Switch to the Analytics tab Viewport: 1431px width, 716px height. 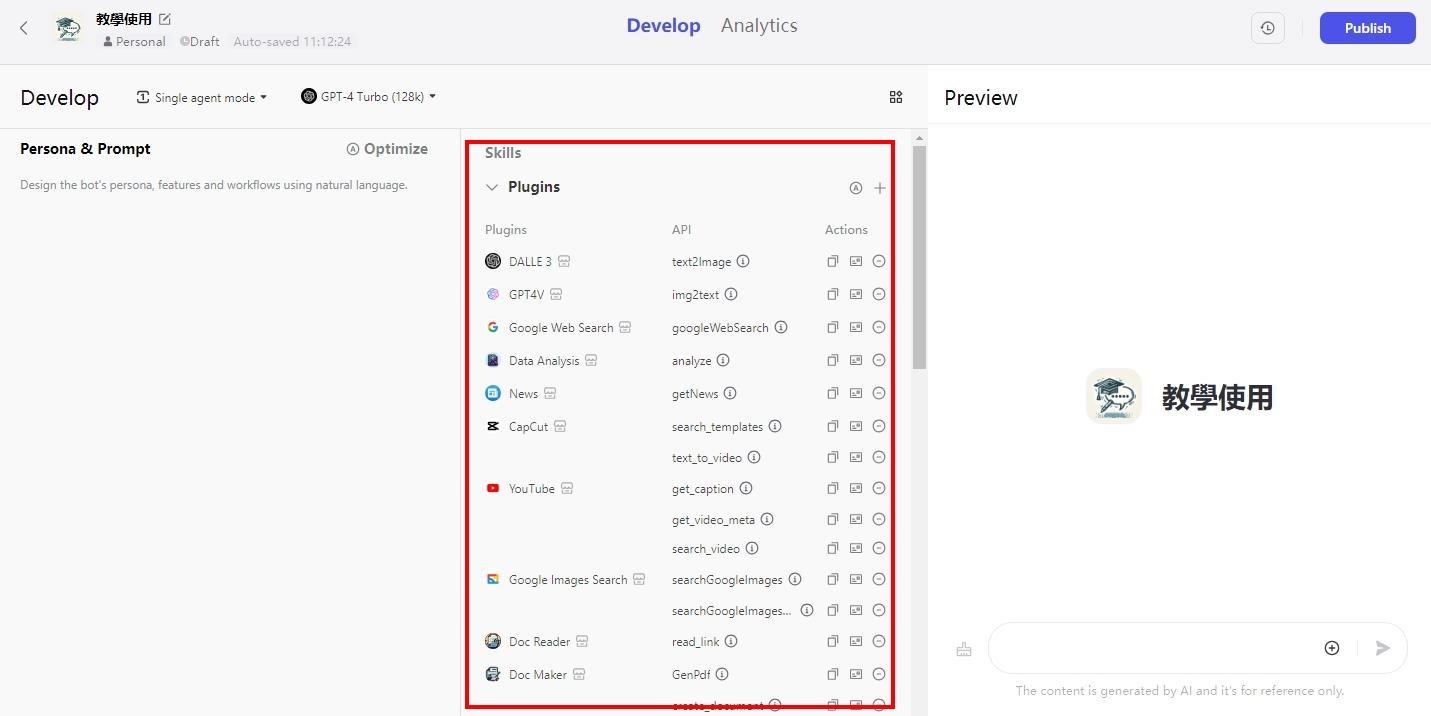(759, 26)
